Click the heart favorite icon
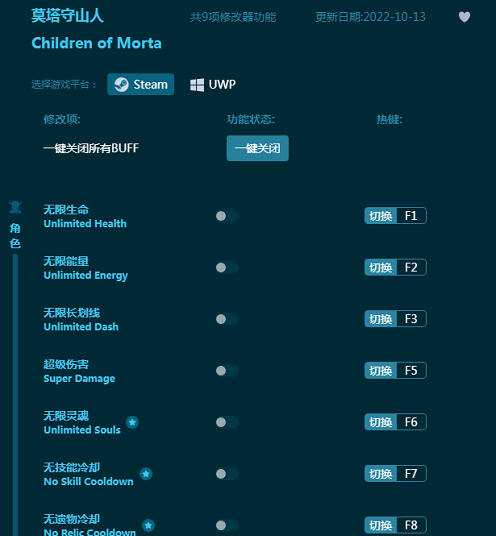The height and width of the screenshot is (536, 496). point(464,17)
